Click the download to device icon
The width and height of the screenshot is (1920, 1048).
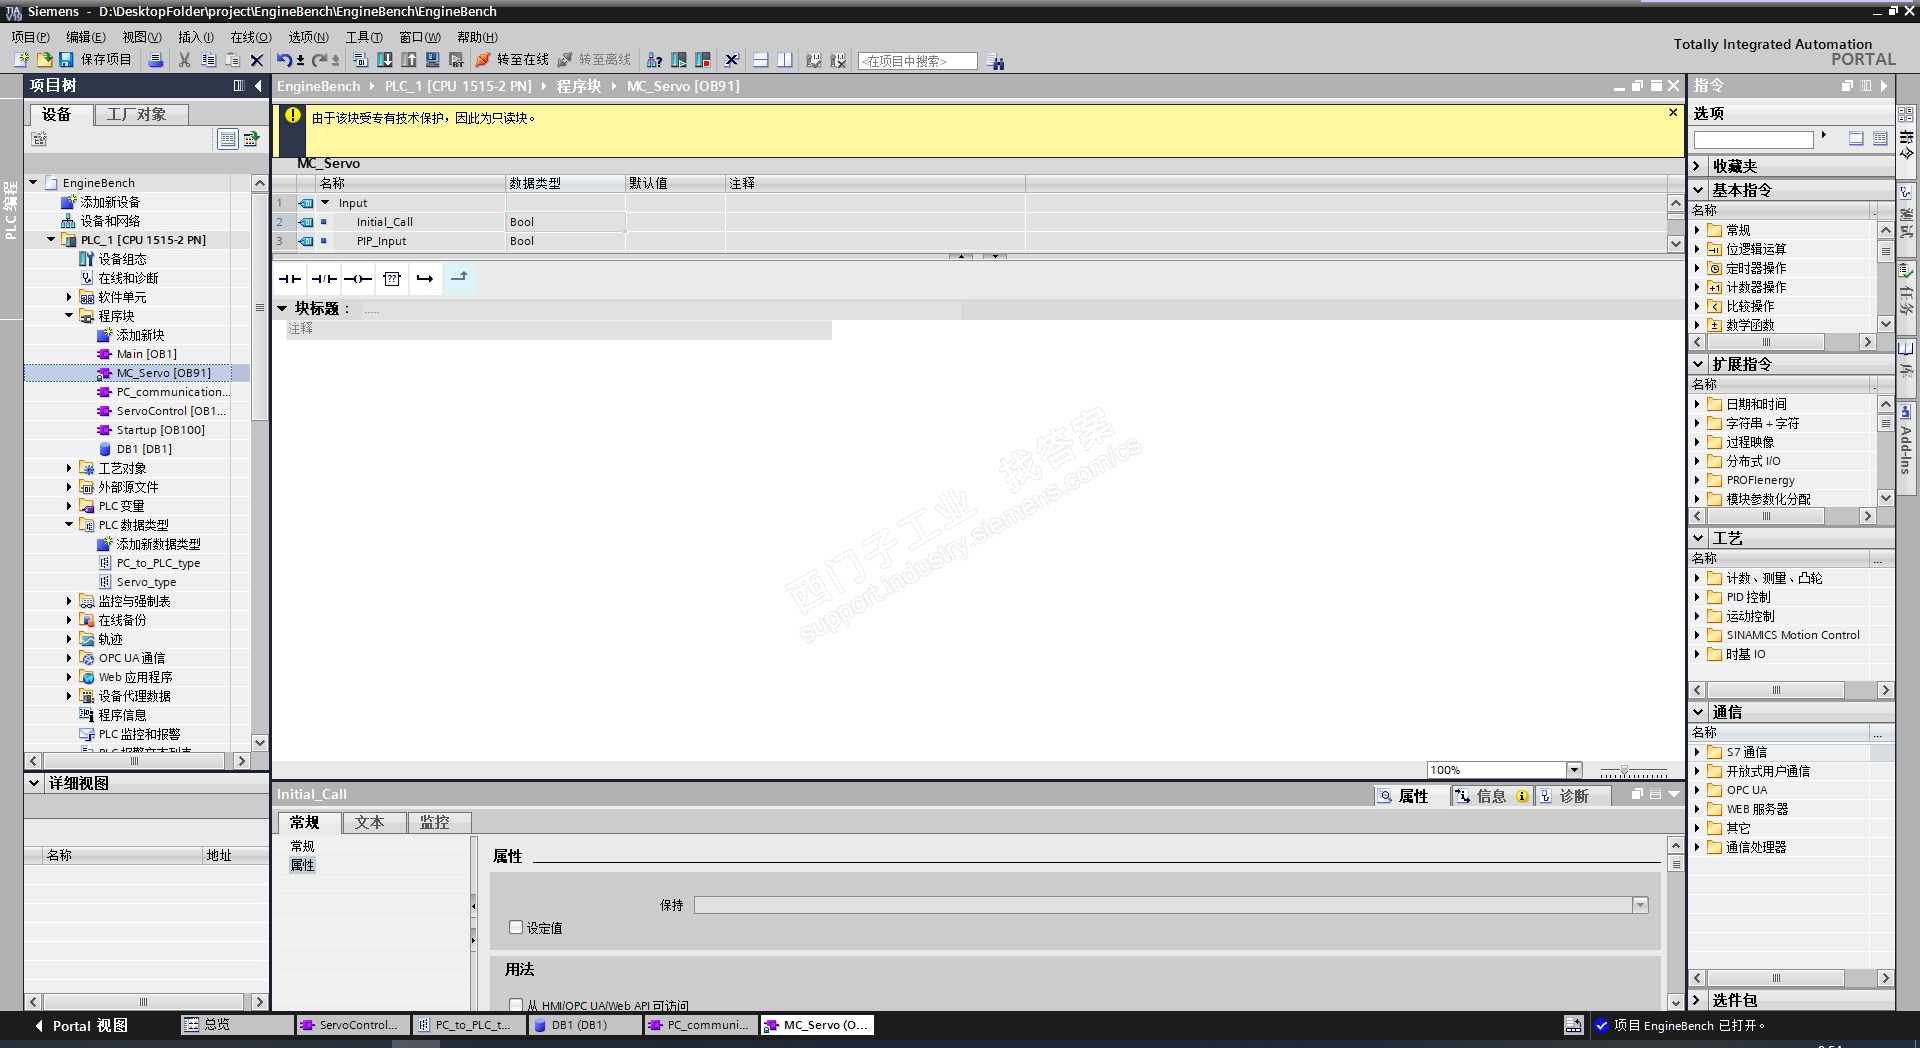point(385,60)
